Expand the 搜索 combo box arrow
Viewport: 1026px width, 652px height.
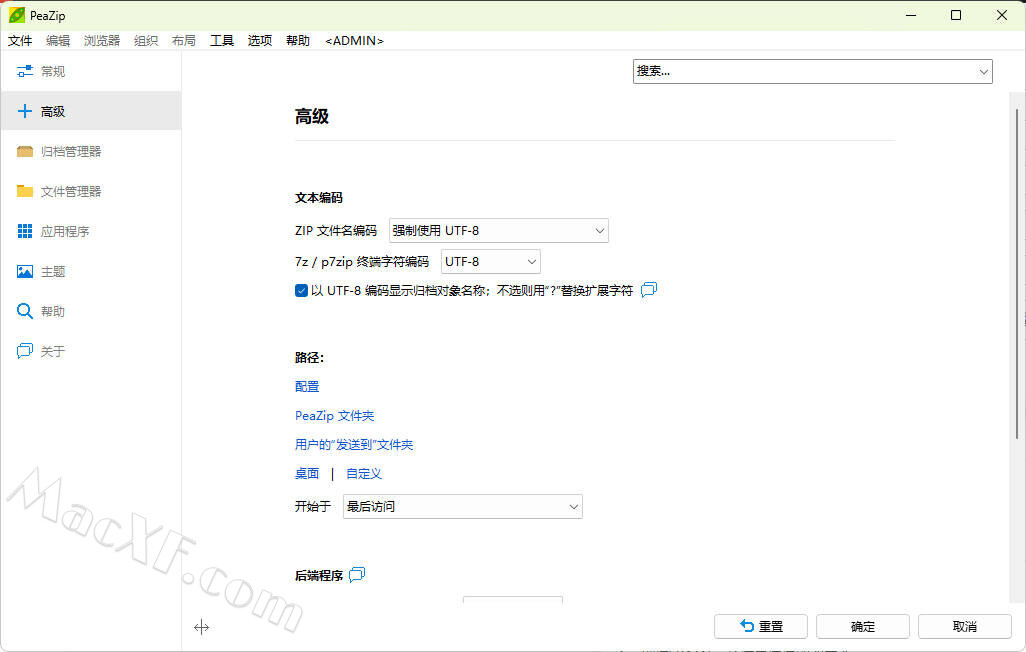tap(983, 71)
